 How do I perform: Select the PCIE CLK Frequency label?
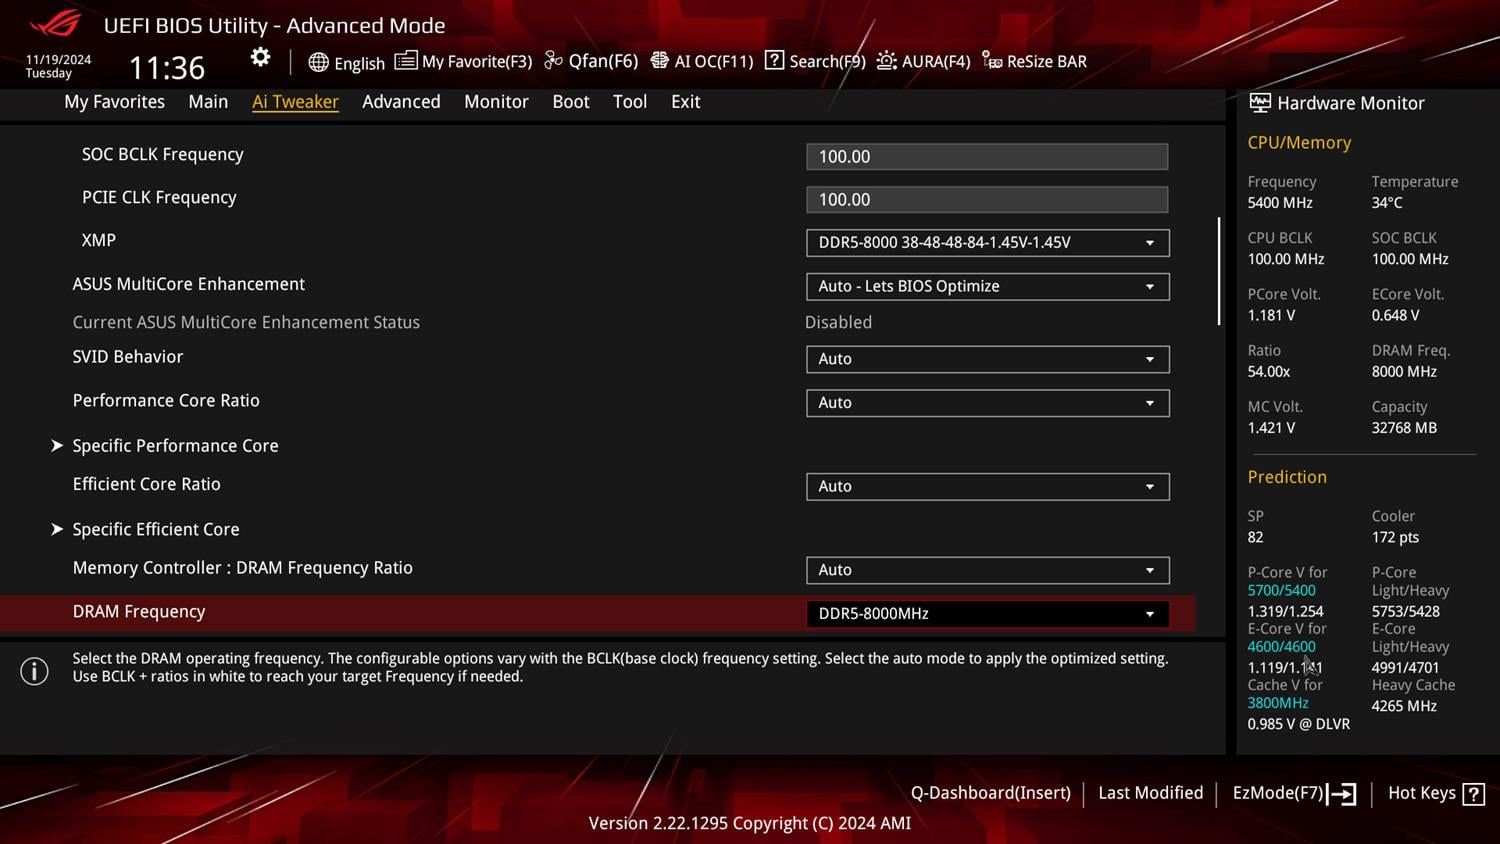click(159, 198)
